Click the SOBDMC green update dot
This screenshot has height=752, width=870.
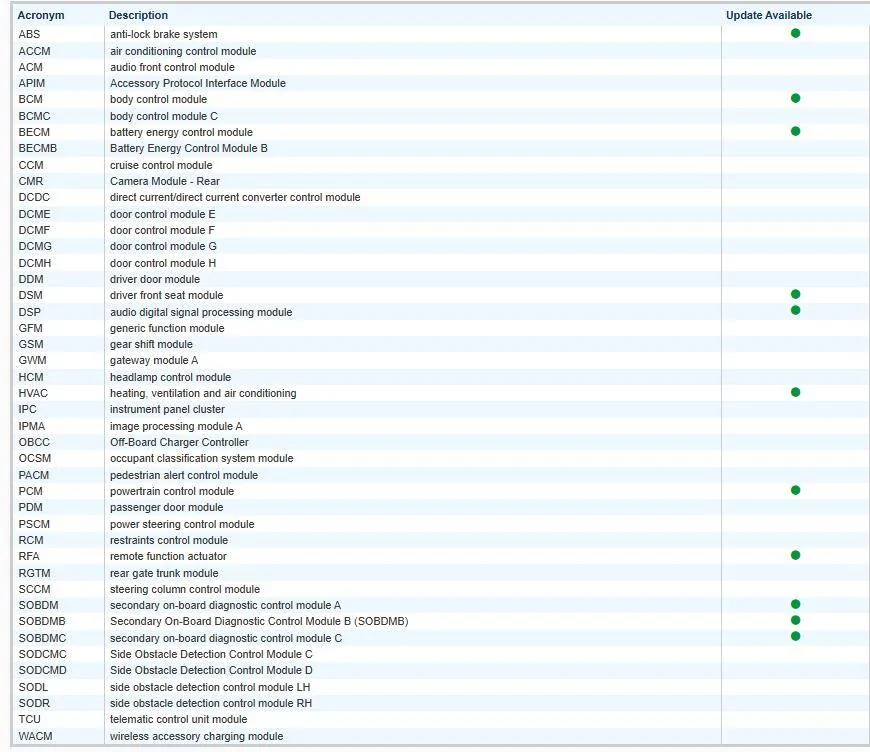pyautogui.click(x=795, y=636)
